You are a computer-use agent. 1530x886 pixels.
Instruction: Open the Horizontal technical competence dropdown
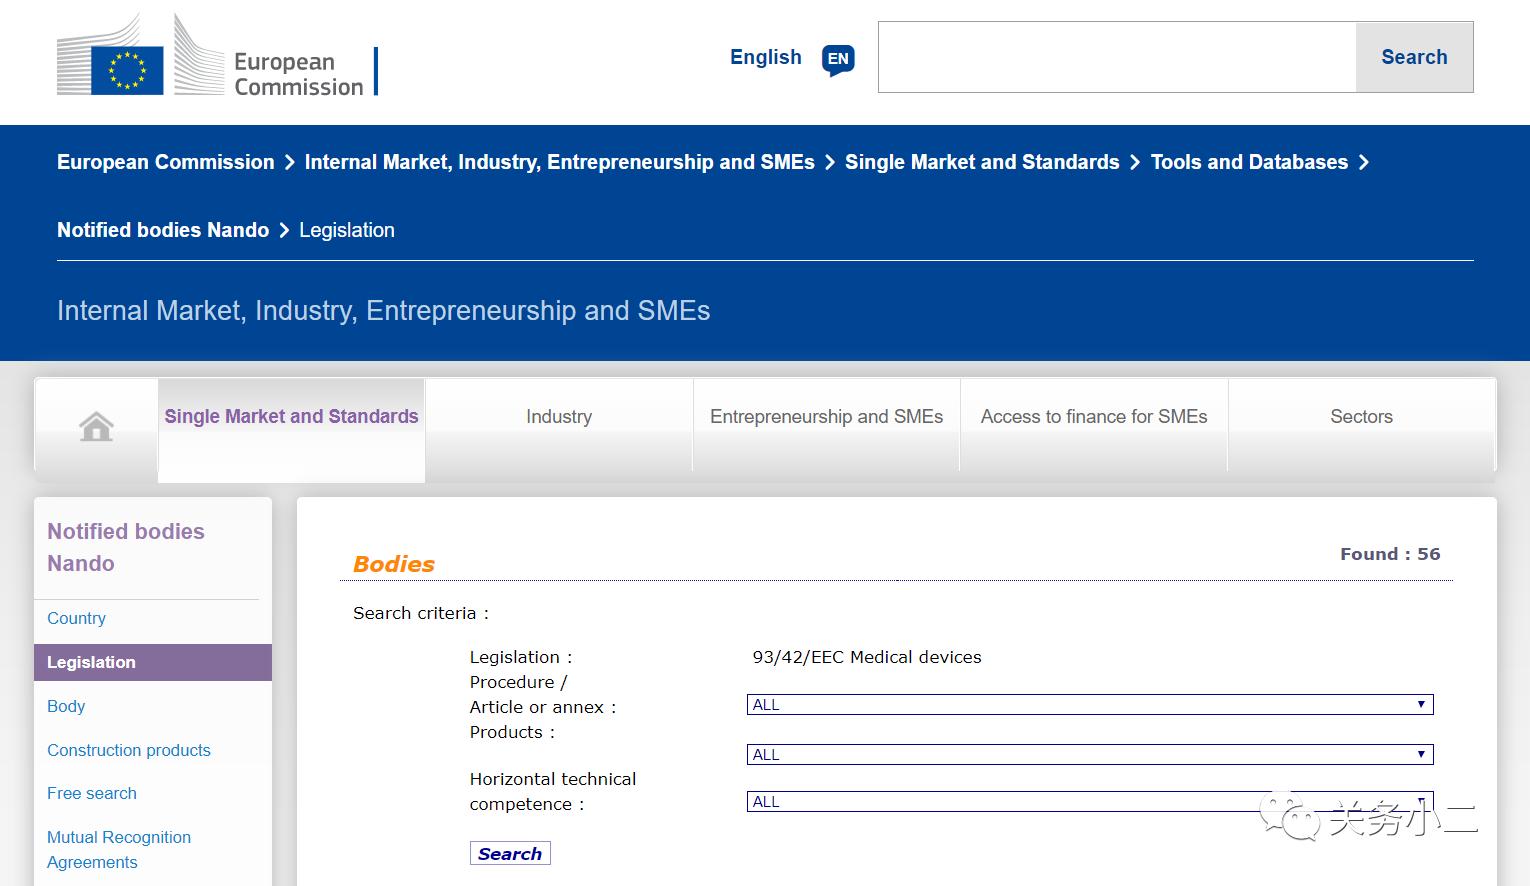1089,802
